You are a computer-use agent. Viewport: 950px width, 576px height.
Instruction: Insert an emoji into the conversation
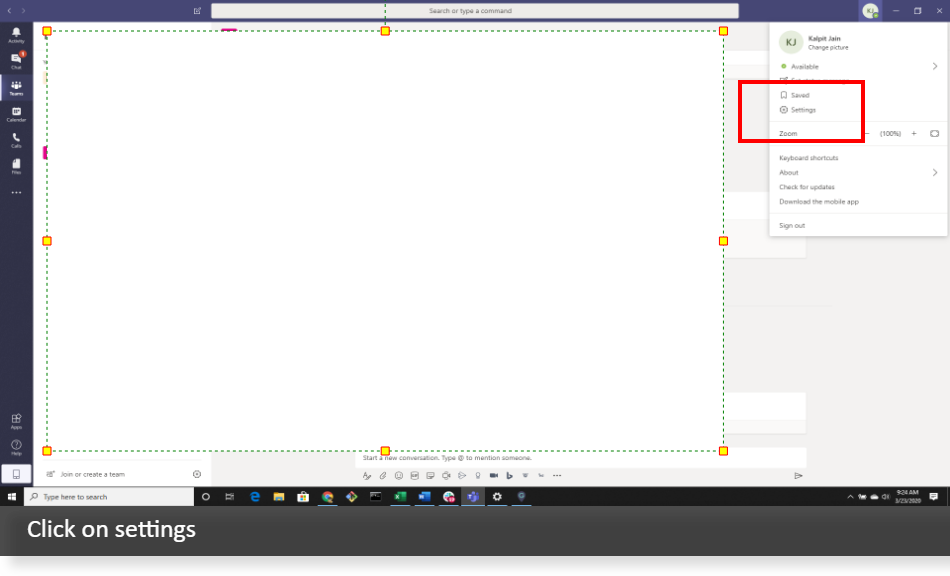(x=397, y=475)
